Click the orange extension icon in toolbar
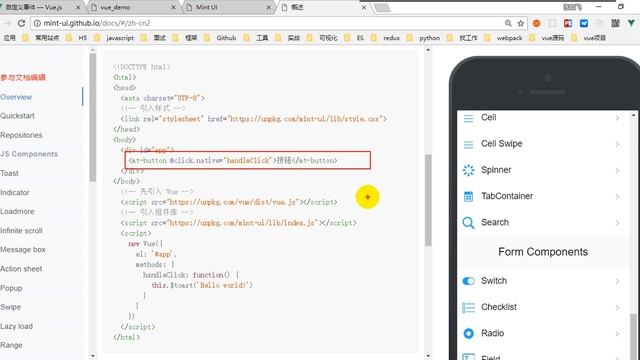This screenshot has height=360, width=640. coord(537,23)
